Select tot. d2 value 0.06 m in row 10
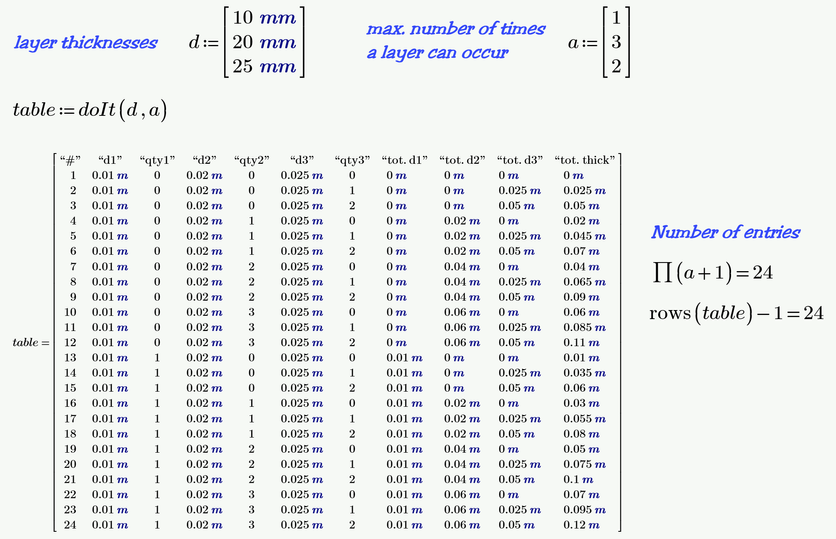Viewport: 836px width, 539px height. tap(462, 312)
